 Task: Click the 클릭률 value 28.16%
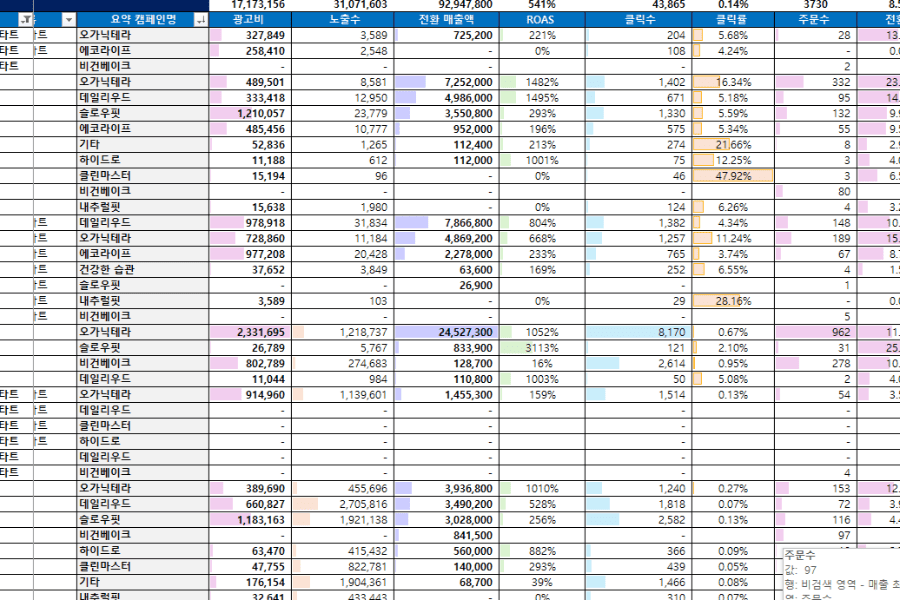pyautogui.click(x=733, y=301)
